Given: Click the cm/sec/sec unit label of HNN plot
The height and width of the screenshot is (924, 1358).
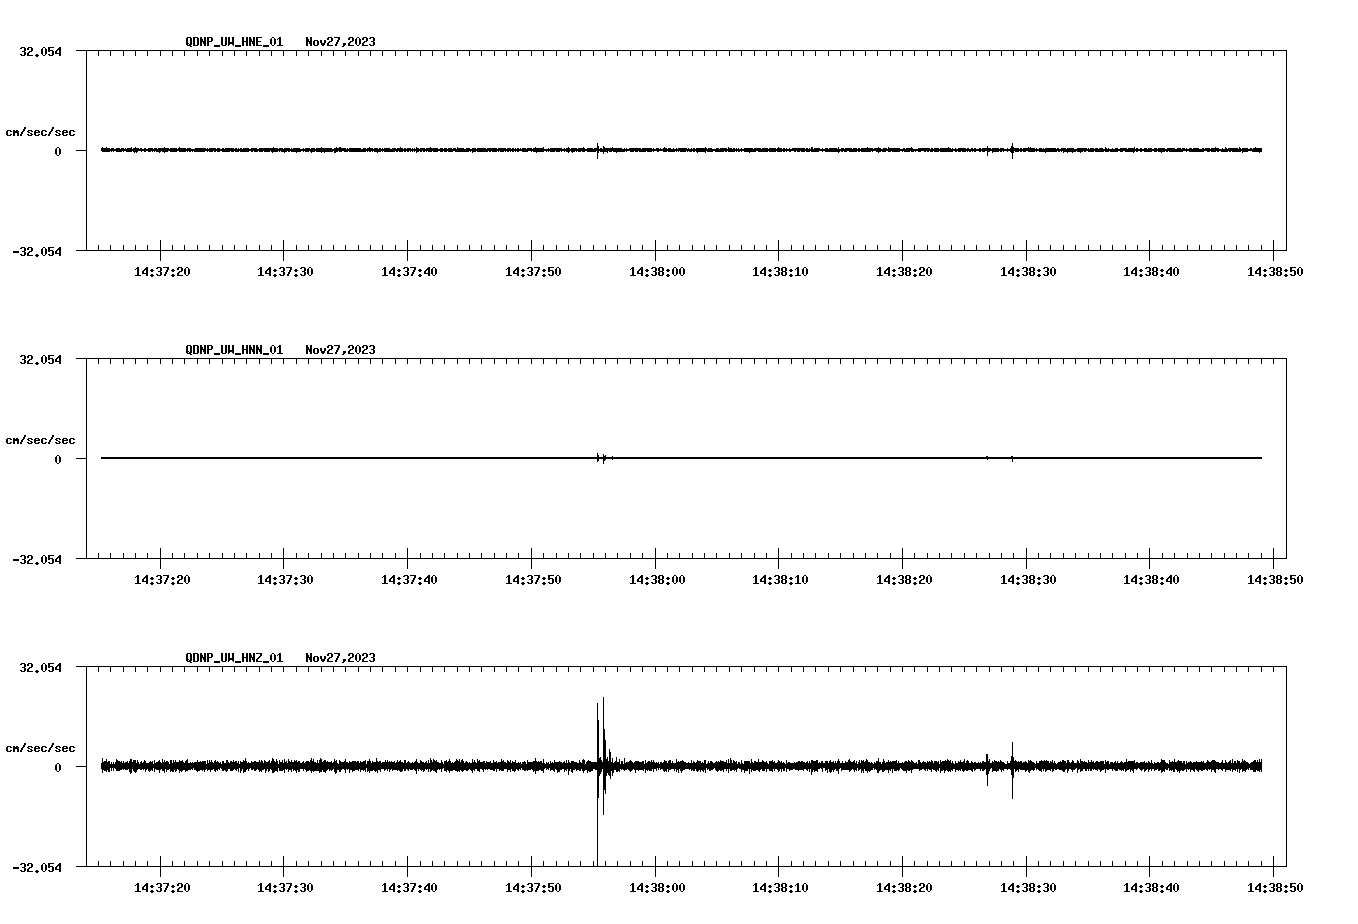Looking at the screenshot, I should (40, 440).
